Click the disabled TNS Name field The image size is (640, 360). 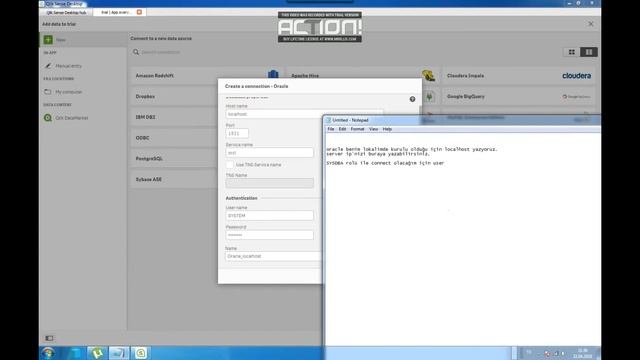(269, 183)
